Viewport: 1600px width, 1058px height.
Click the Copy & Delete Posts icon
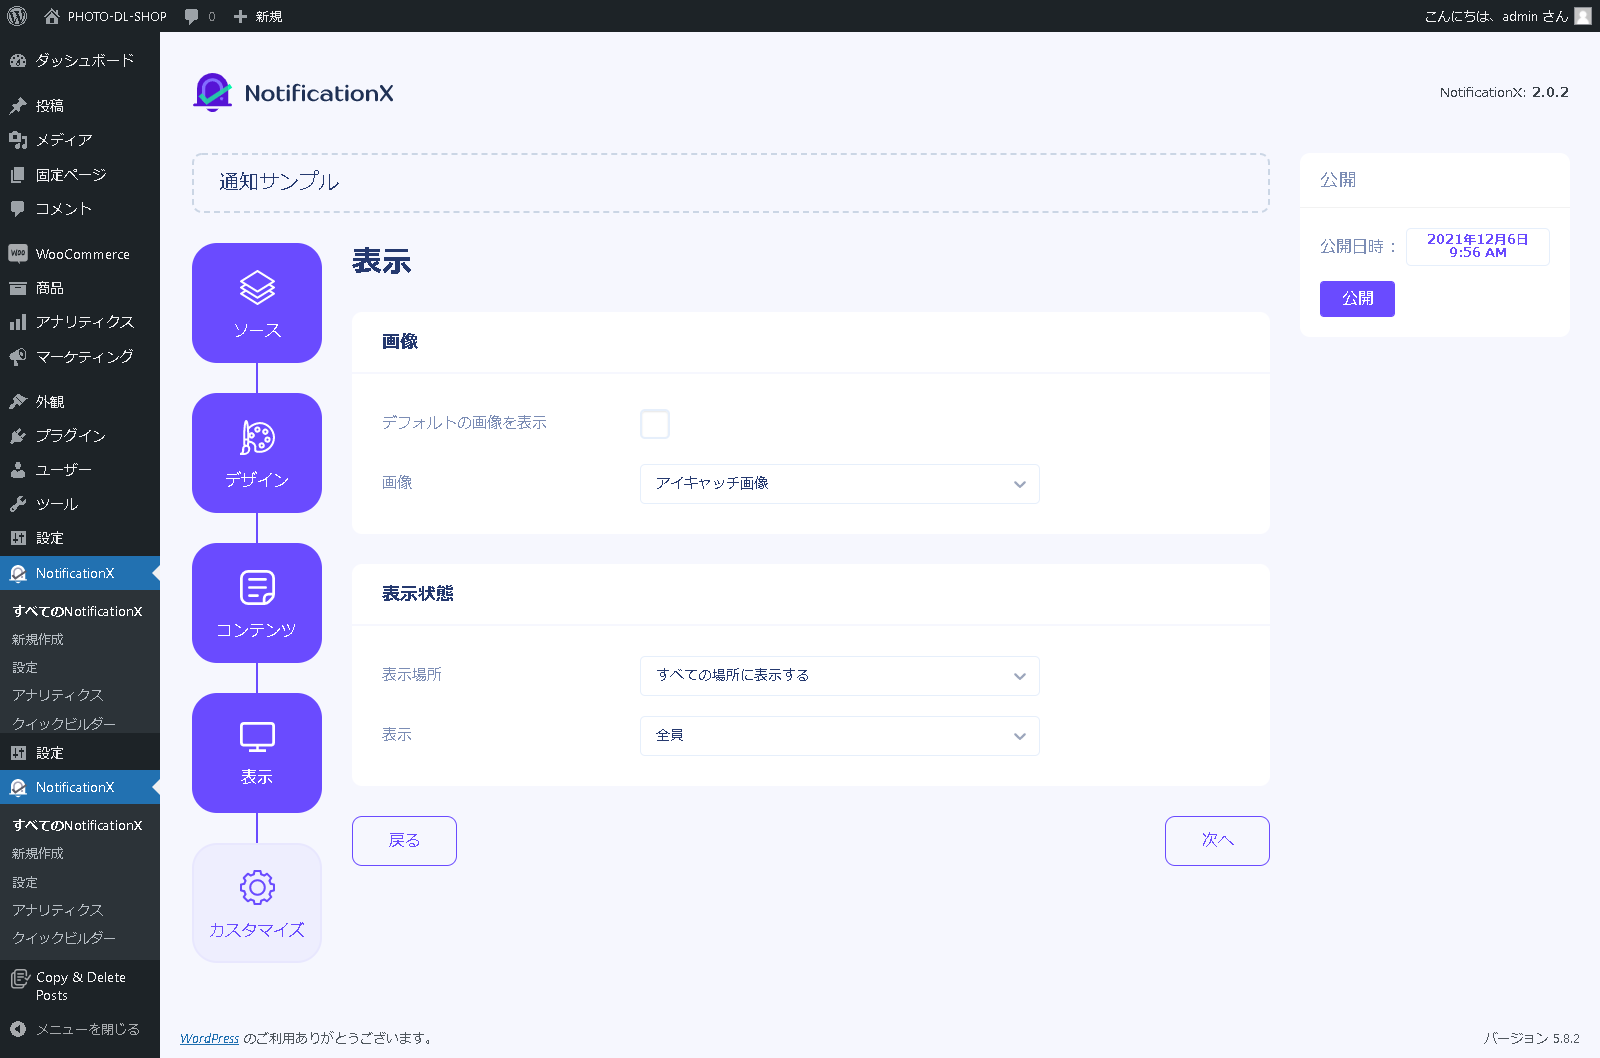(x=20, y=979)
